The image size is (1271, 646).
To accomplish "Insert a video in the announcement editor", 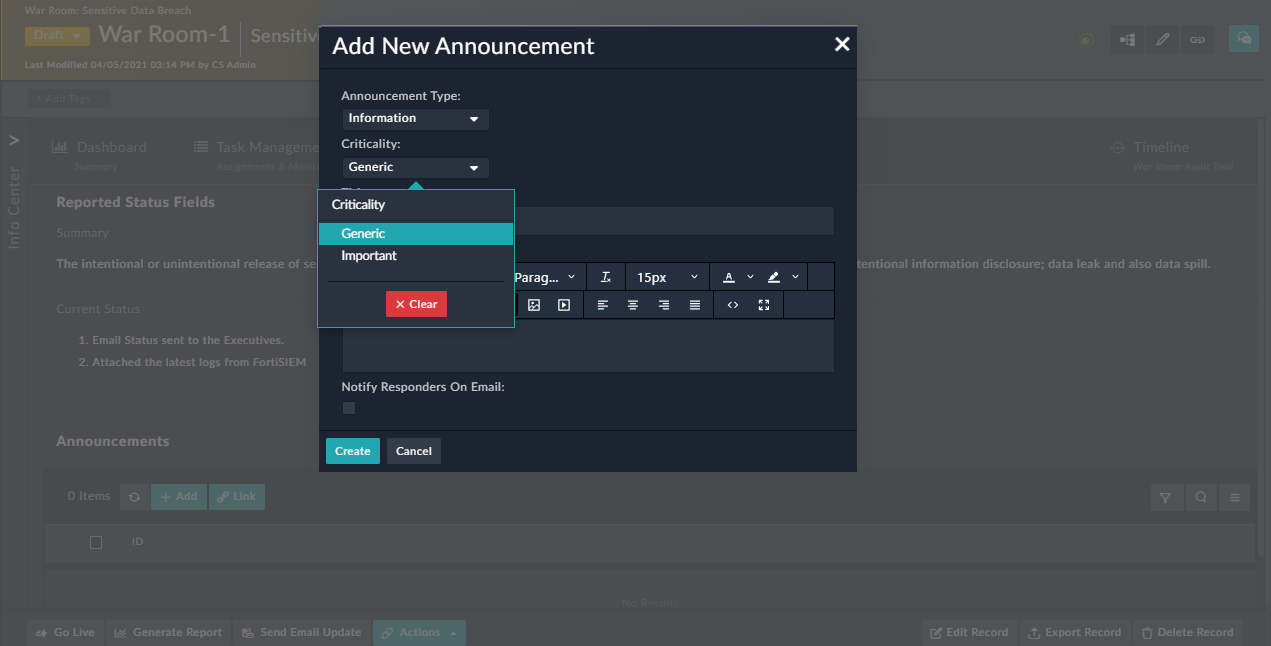I will coord(564,305).
